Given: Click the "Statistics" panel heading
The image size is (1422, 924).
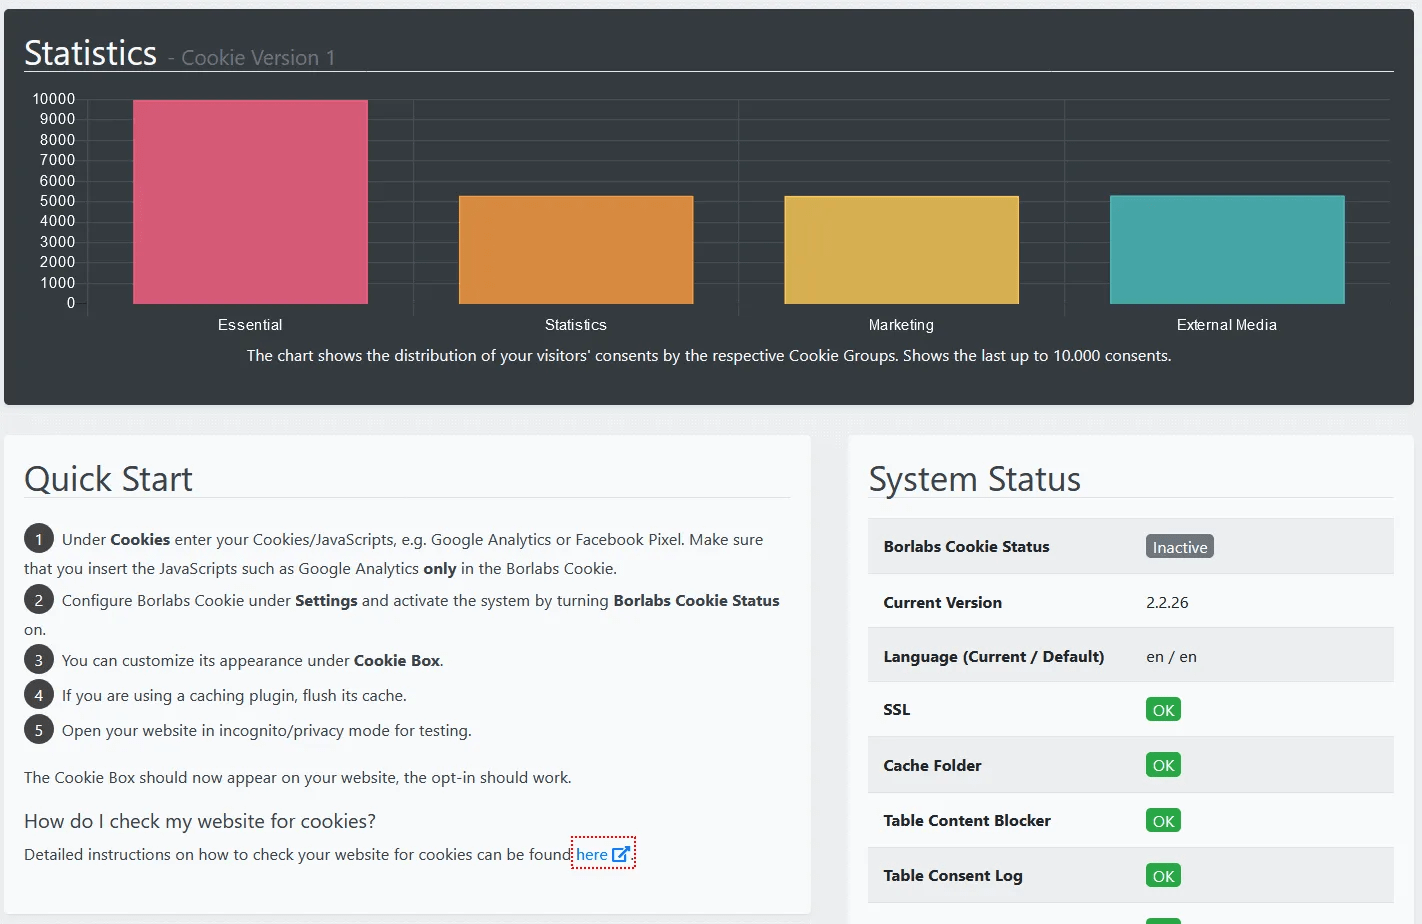Looking at the screenshot, I should pyautogui.click(x=90, y=53).
